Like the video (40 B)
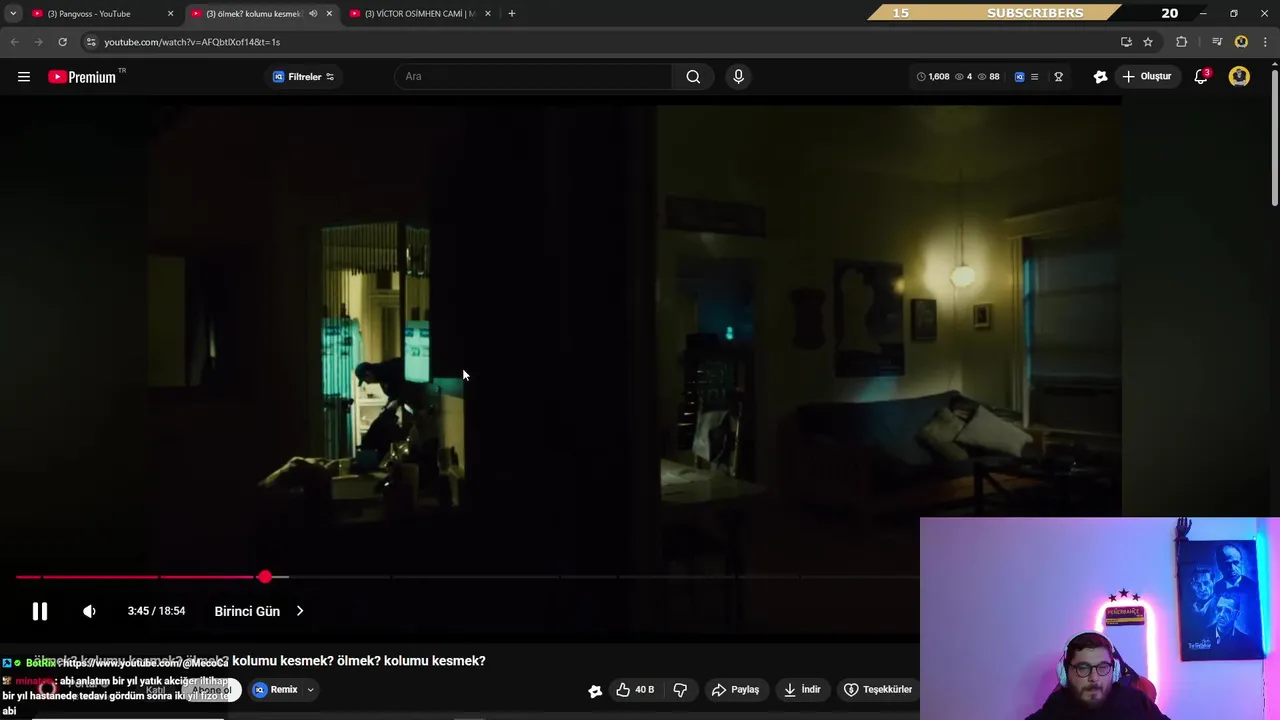The height and width of the screenshot is (720, 1280). [635, 690]
